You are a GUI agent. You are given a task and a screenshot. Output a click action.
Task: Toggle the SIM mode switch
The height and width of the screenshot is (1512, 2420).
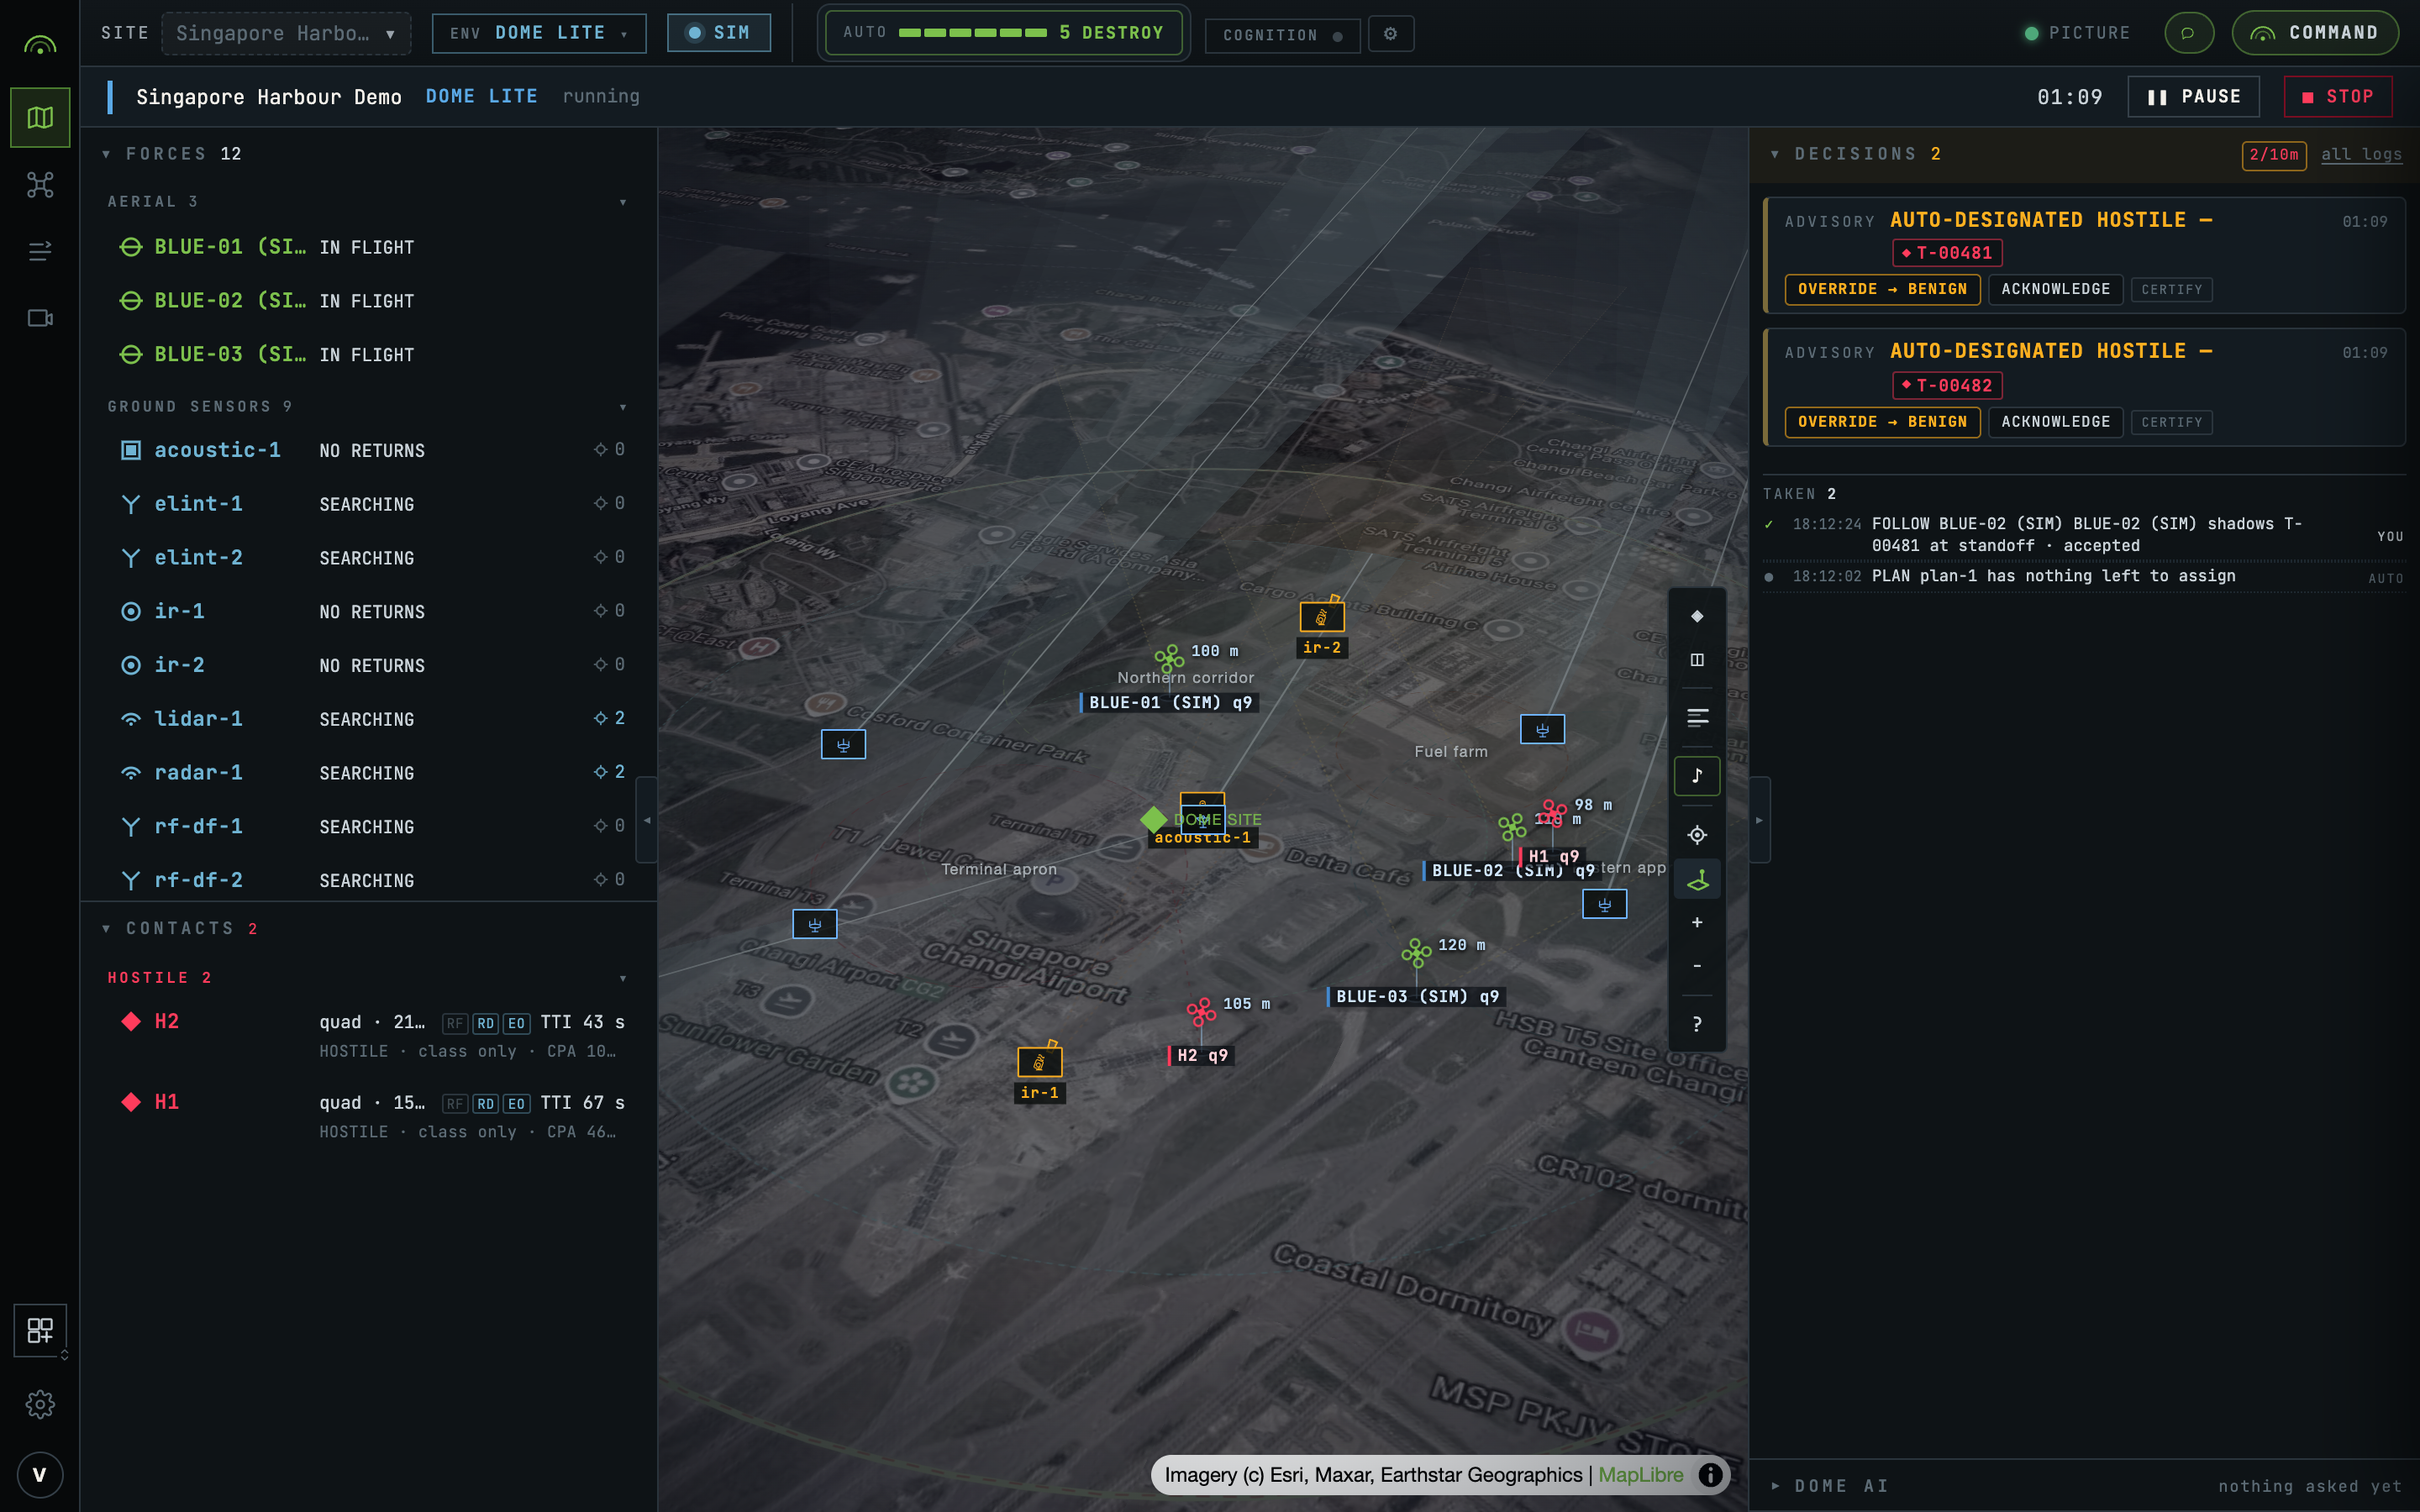coord(718,33)
